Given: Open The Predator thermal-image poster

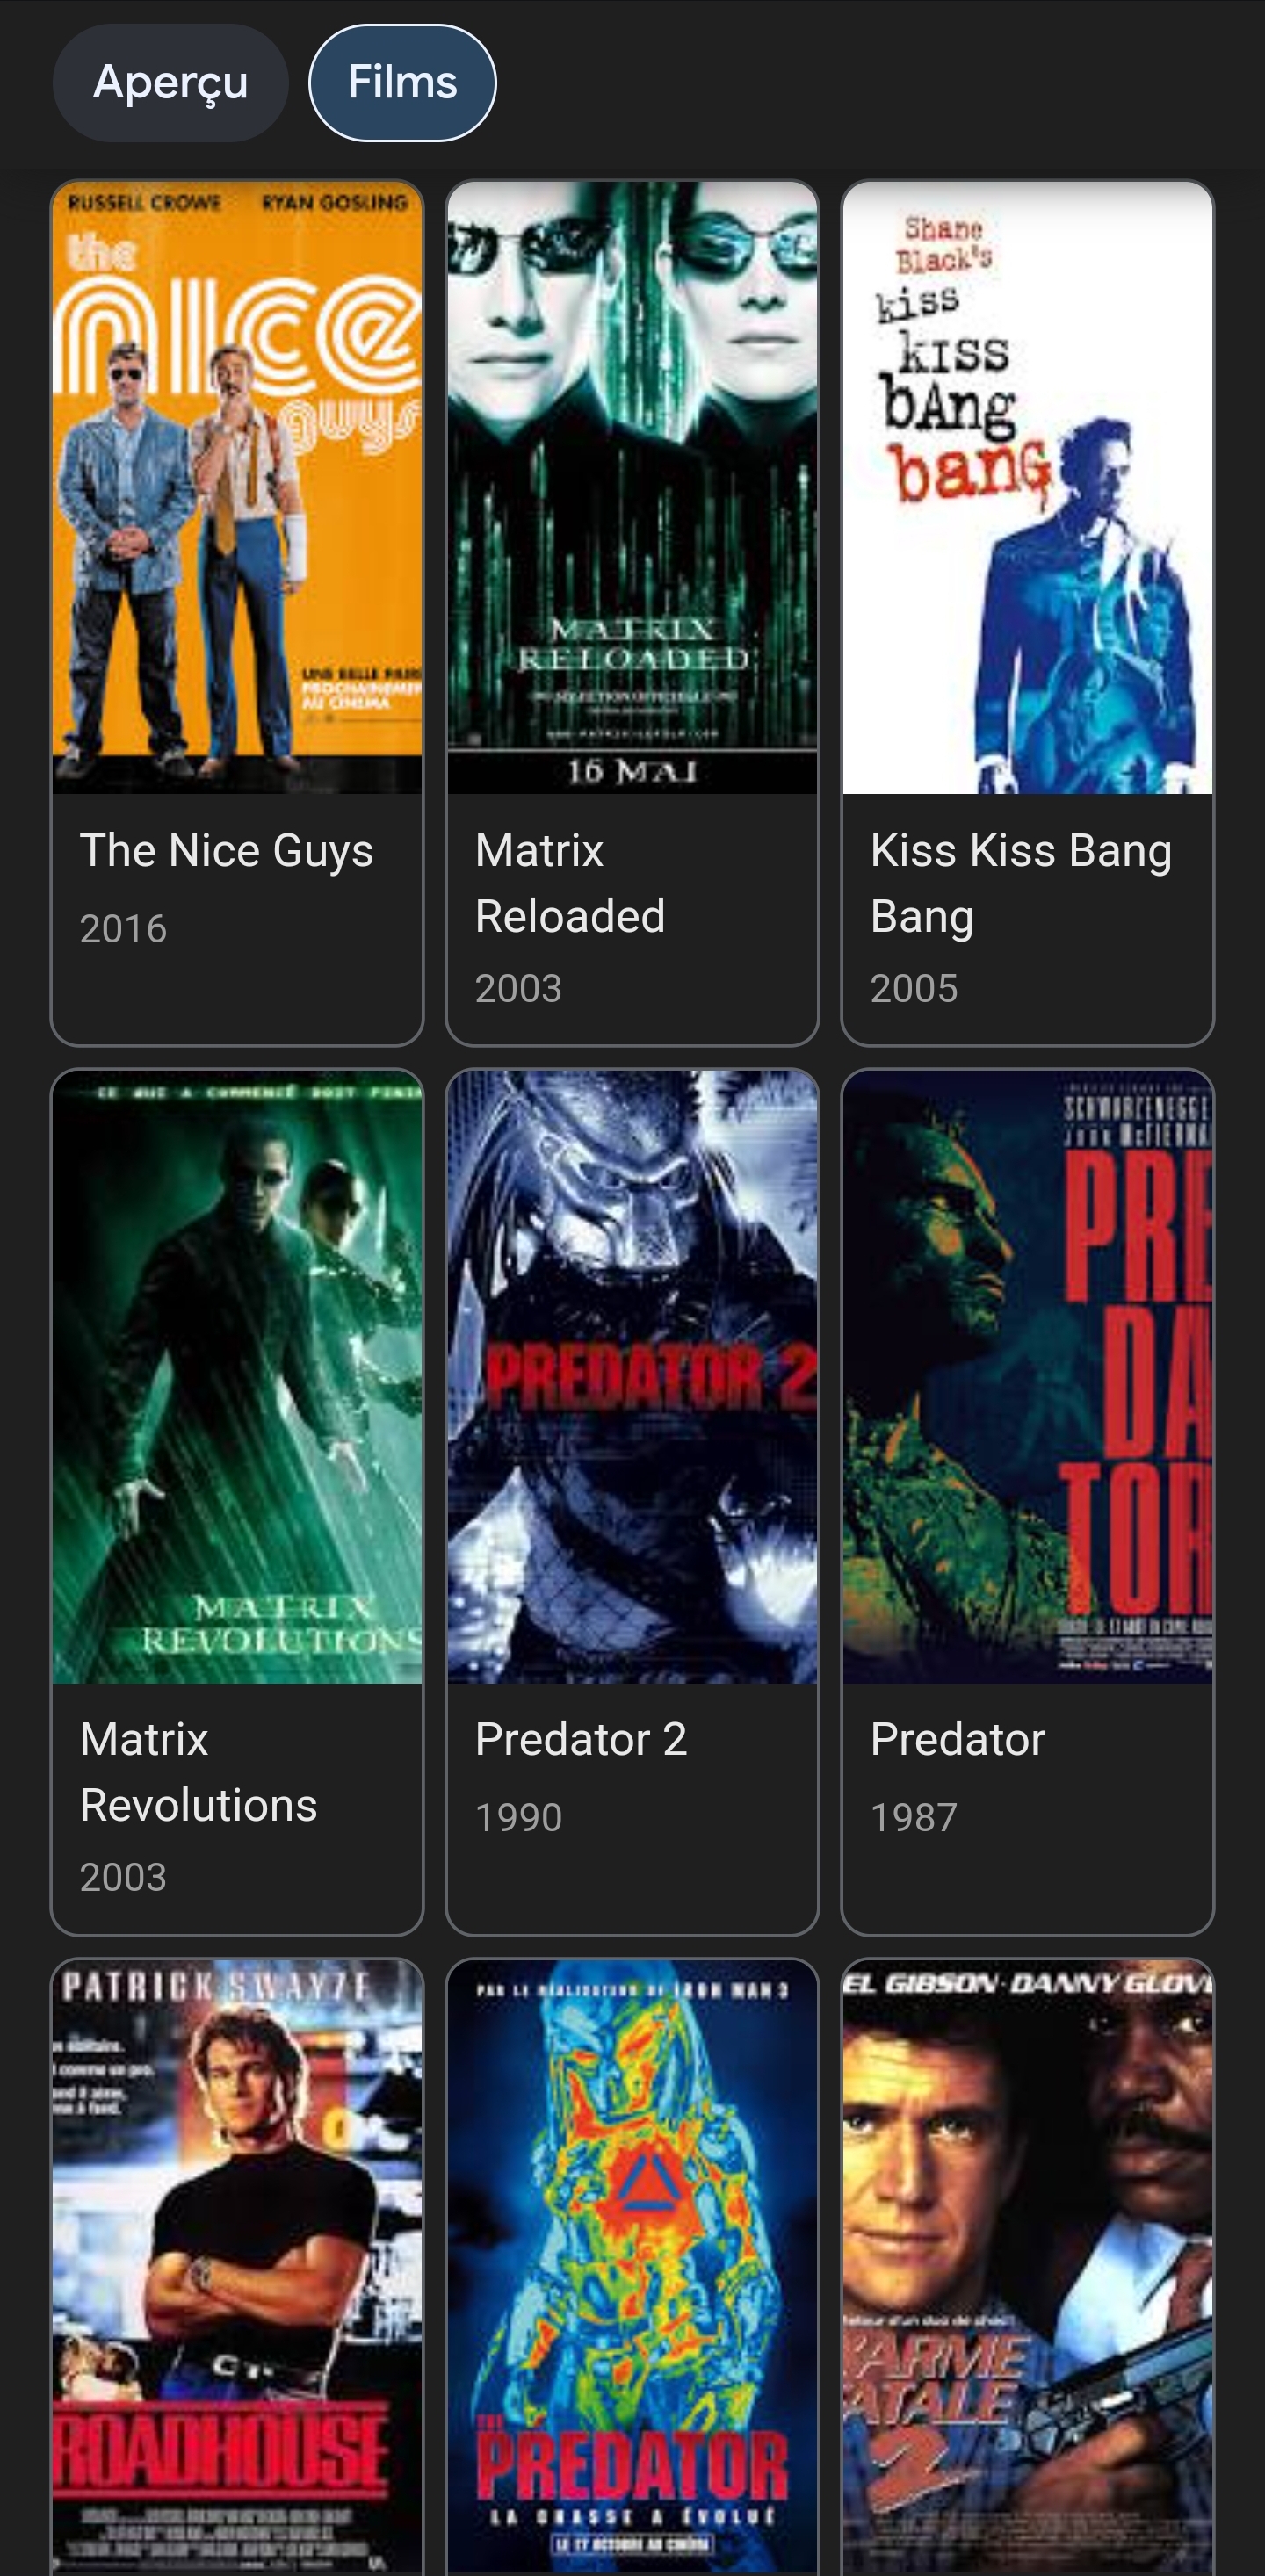Looking at the screenshot, I should click(632, 2267).
